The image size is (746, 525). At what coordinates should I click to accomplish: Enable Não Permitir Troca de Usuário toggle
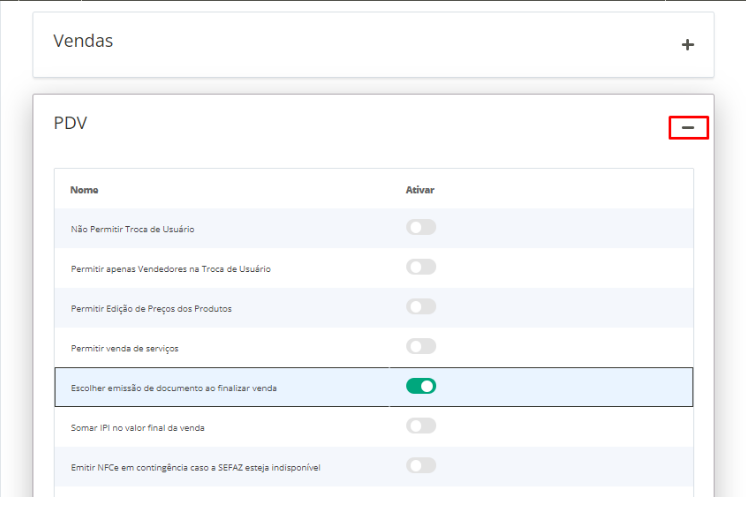tap(421, 228)
